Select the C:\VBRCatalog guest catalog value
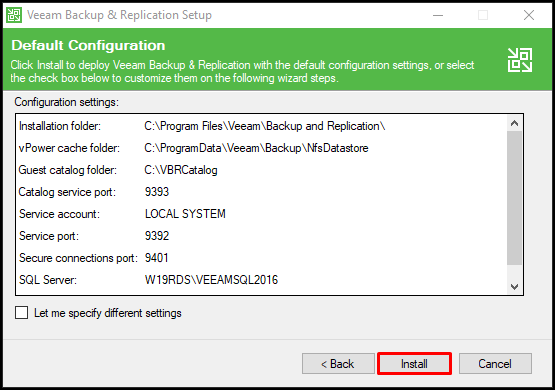This screenshot has height=390, width=555. [x=181, y=170]
